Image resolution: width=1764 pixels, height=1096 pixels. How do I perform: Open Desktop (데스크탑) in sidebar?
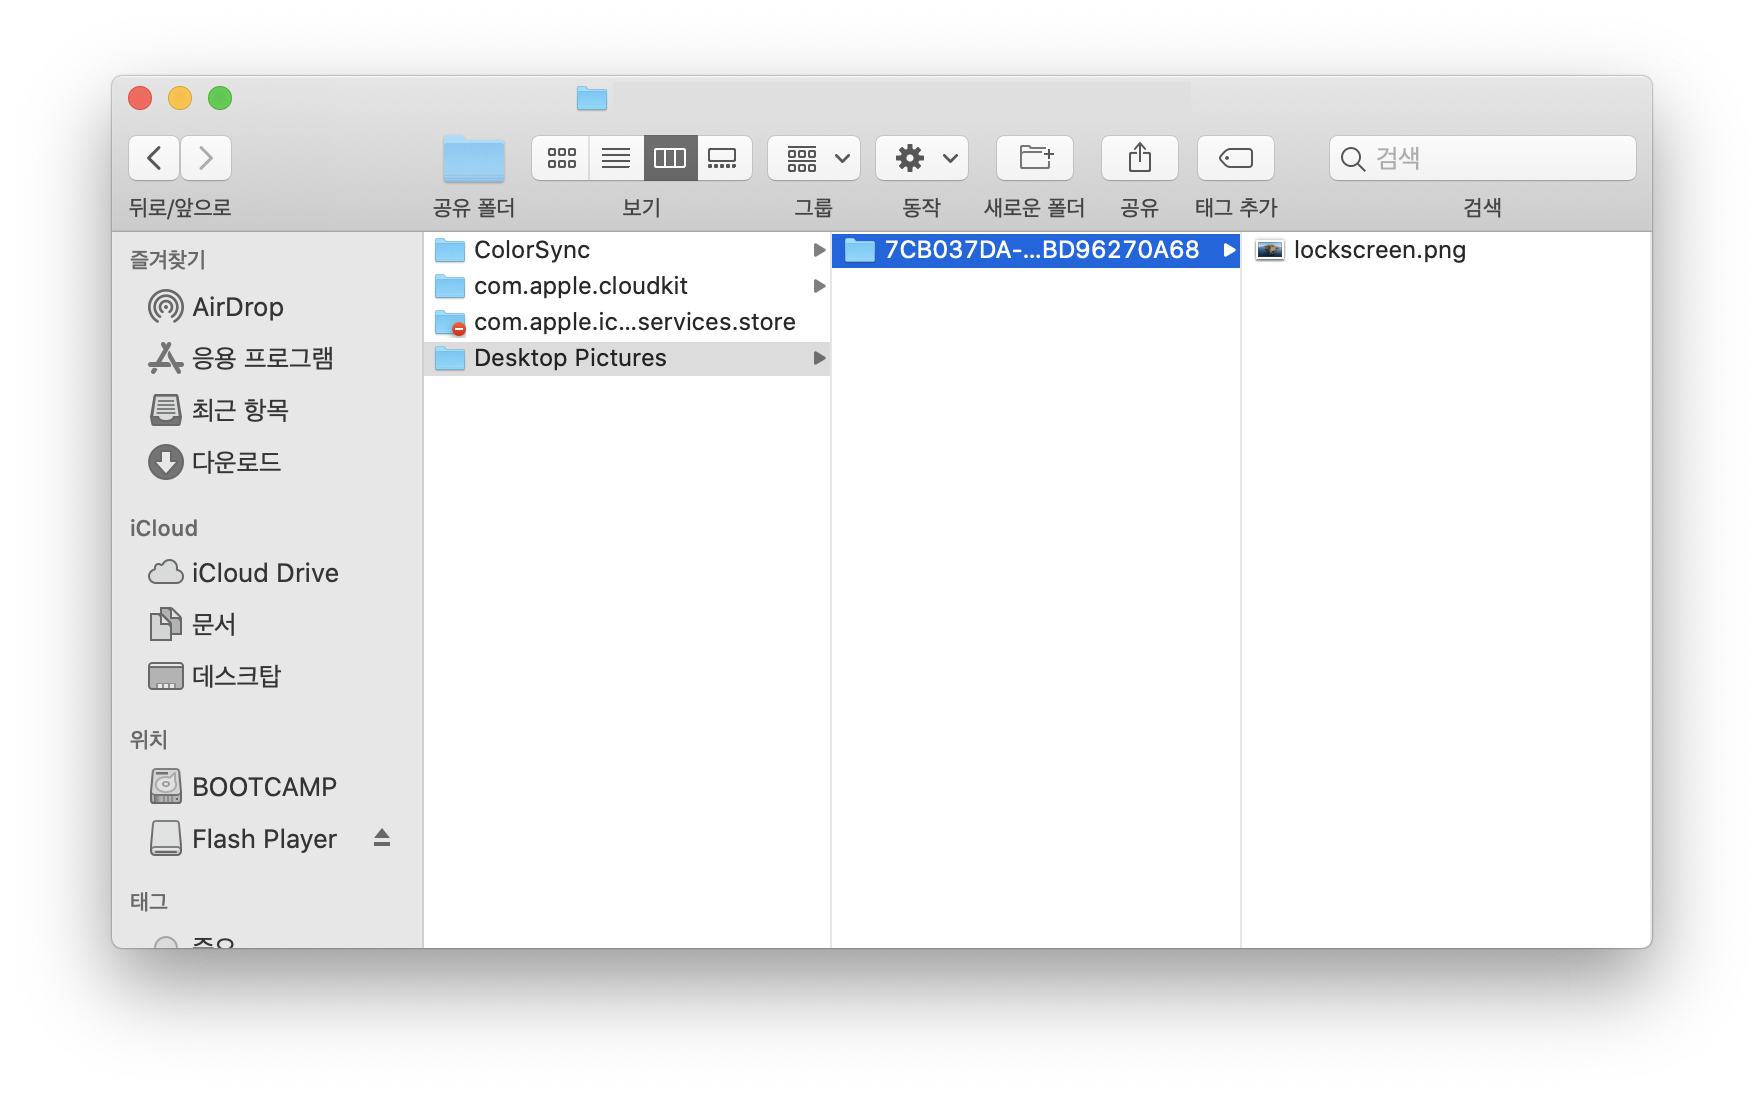click(x=215, y=676)
